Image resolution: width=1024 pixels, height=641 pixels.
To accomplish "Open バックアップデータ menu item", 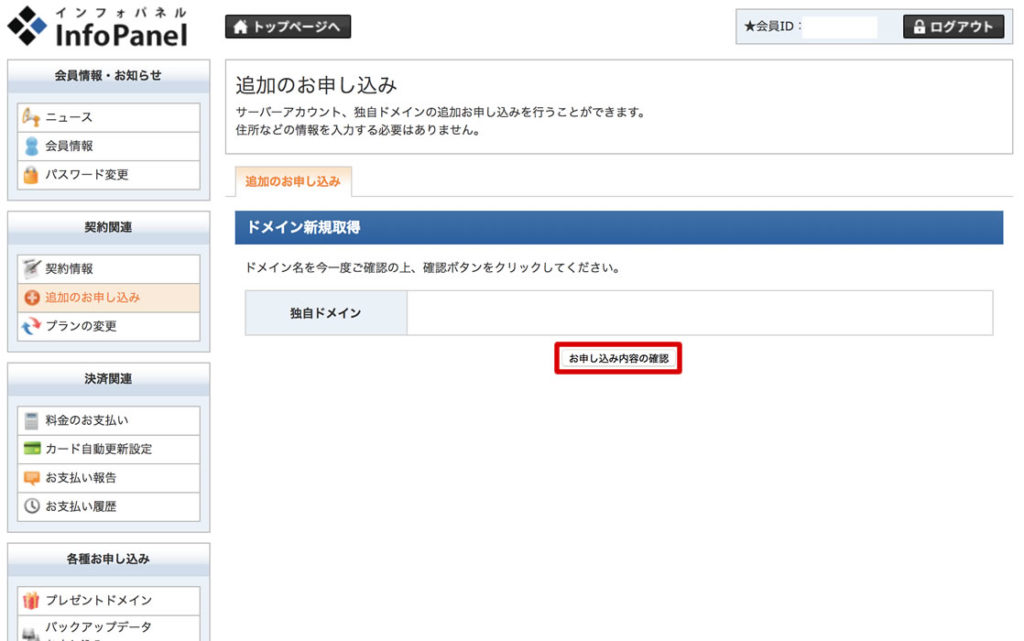I will pos(108,628).
